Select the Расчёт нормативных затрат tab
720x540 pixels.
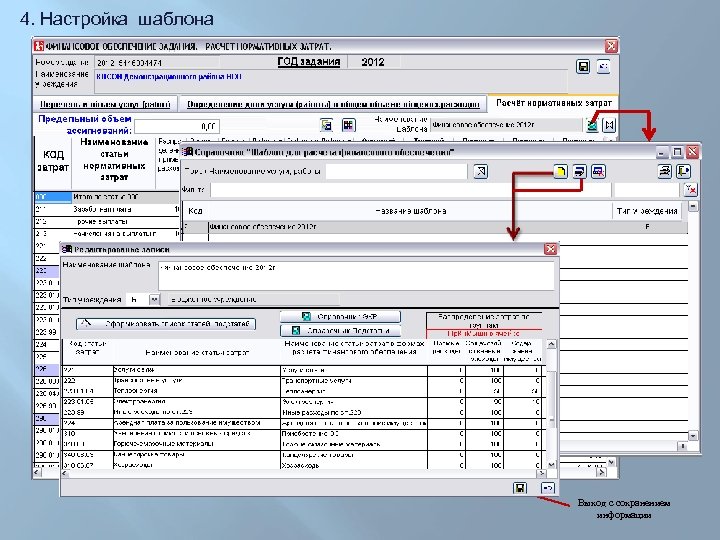(x=554, y=103)
